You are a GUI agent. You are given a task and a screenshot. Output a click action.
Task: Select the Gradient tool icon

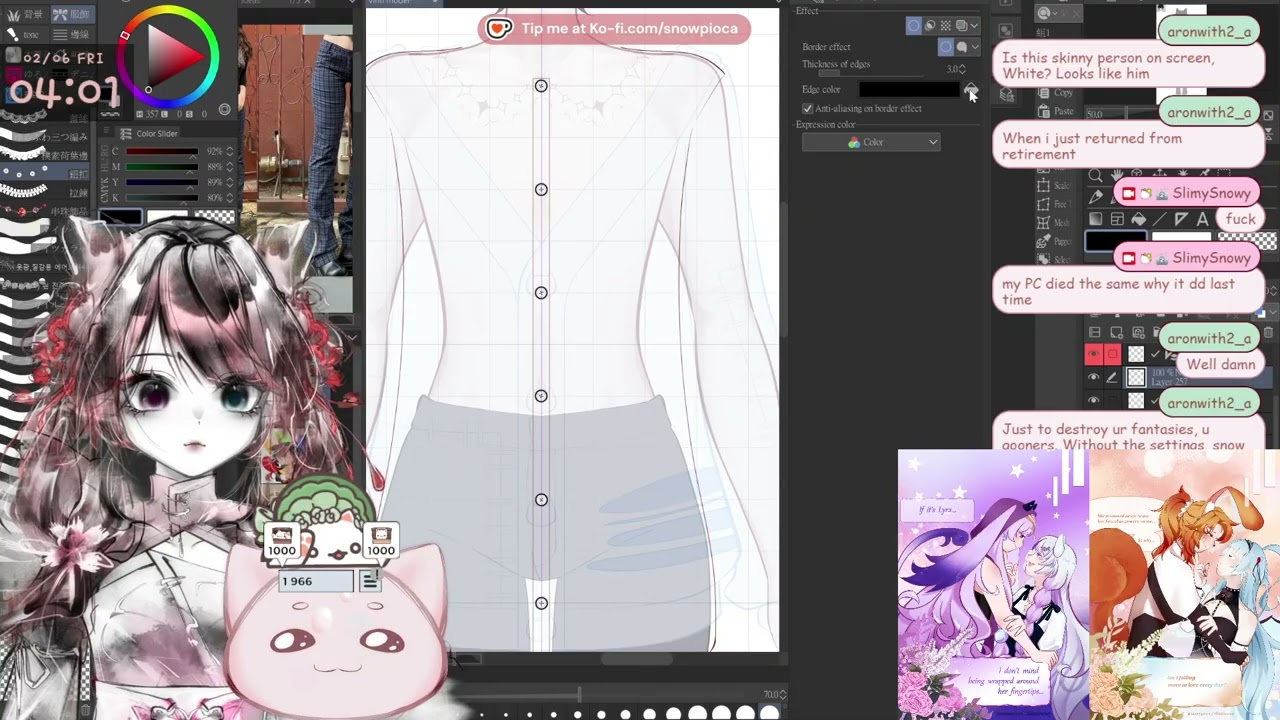1095,219
